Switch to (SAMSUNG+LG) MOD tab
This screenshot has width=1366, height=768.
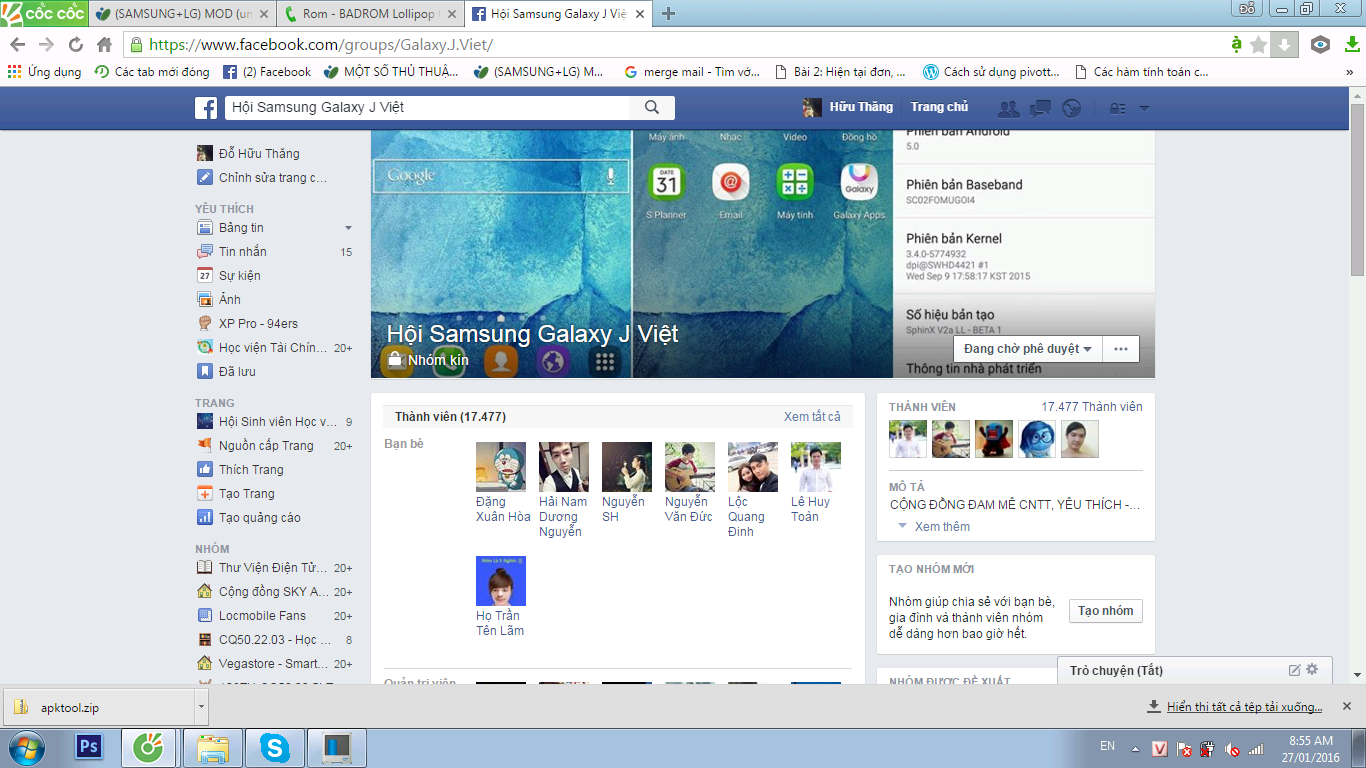pos(181,14)
